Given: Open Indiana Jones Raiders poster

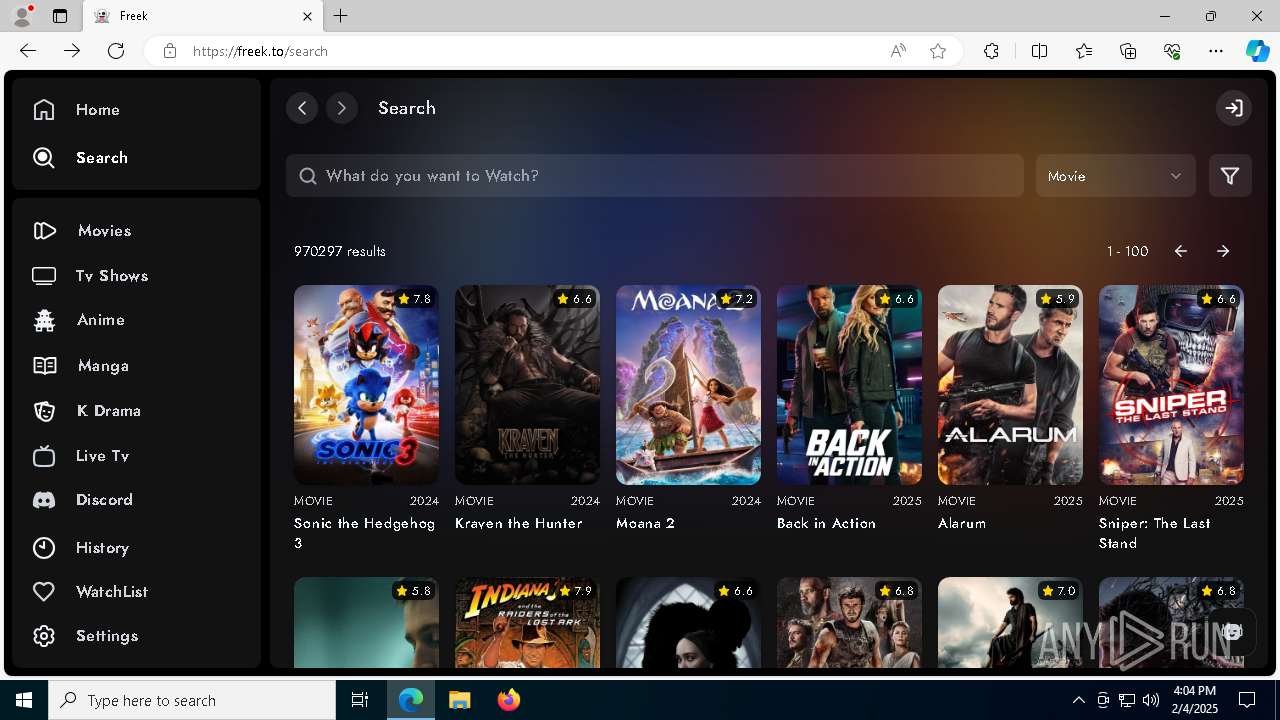Looking at the screenshot, I should coord(527,622).
